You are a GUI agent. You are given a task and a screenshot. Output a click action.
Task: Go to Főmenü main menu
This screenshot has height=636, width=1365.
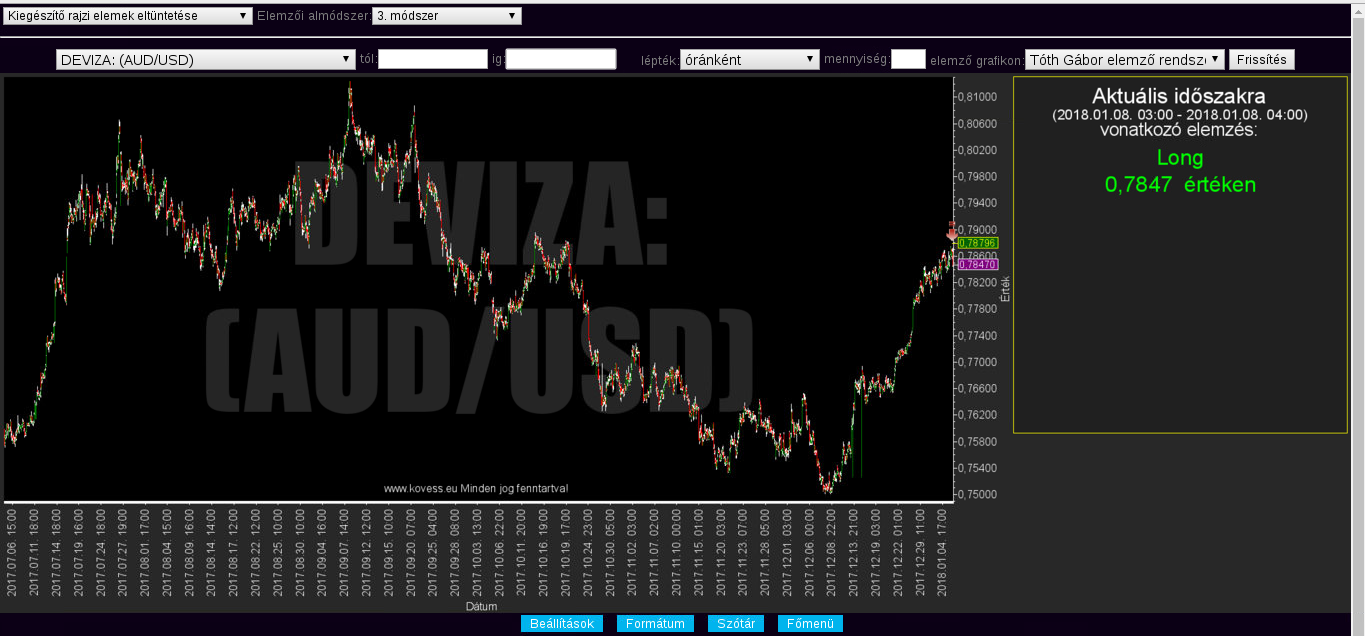pyautogui.click(x=810, y=624)
